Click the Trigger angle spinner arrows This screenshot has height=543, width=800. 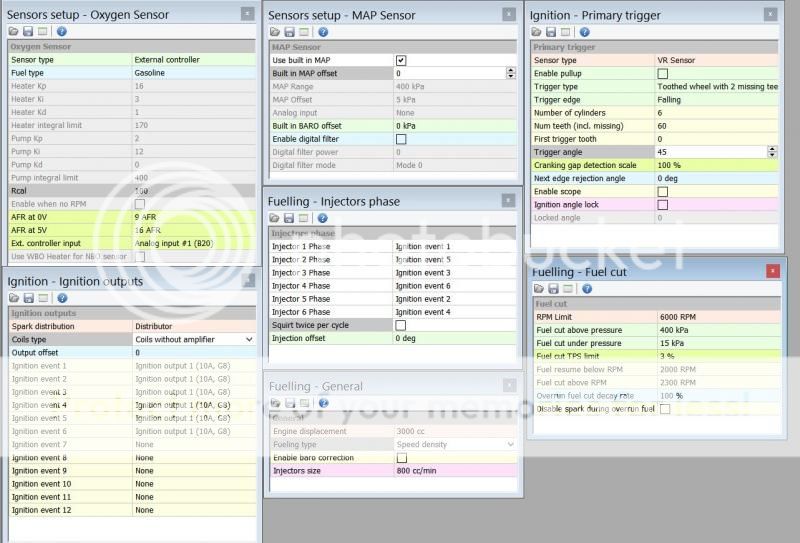[x=771, y=152]
